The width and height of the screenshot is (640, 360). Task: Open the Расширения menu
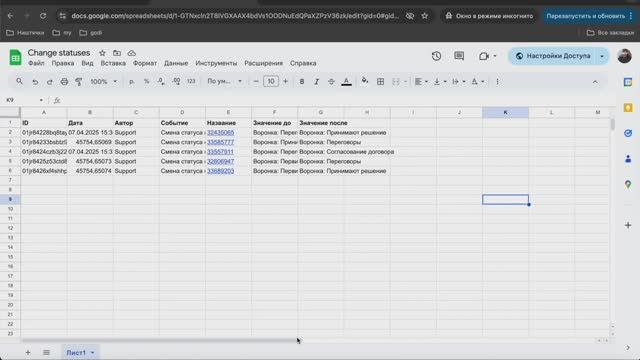263,63
